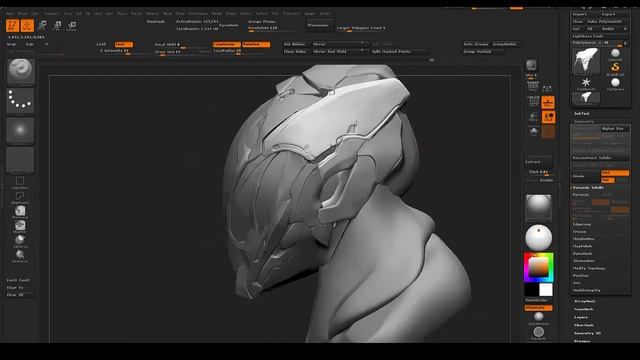Open the Material menu
Image resolution: width=640 pixels, height=360 pixels.
[152, 13]
